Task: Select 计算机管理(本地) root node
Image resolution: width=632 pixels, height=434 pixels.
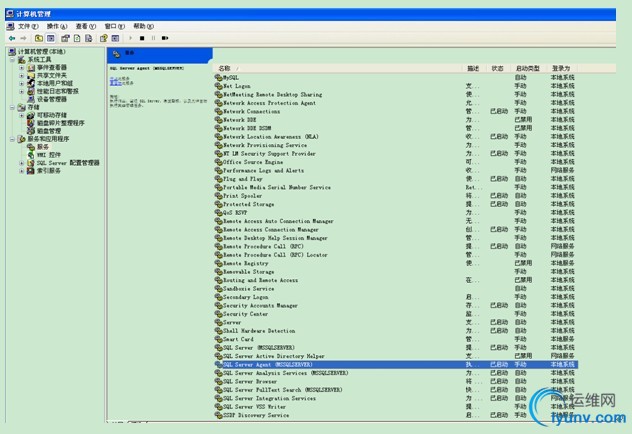Action: 37,52
